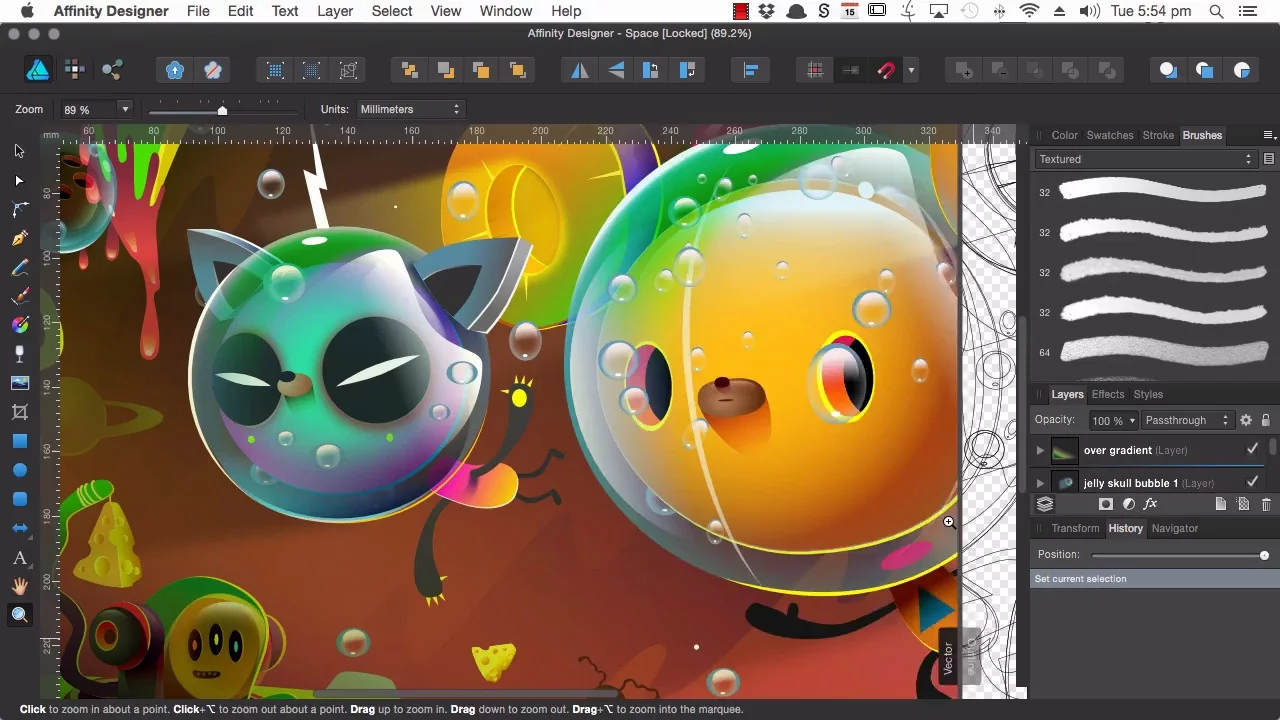Select the Pen tool
1280x720 pixels.
19,238
